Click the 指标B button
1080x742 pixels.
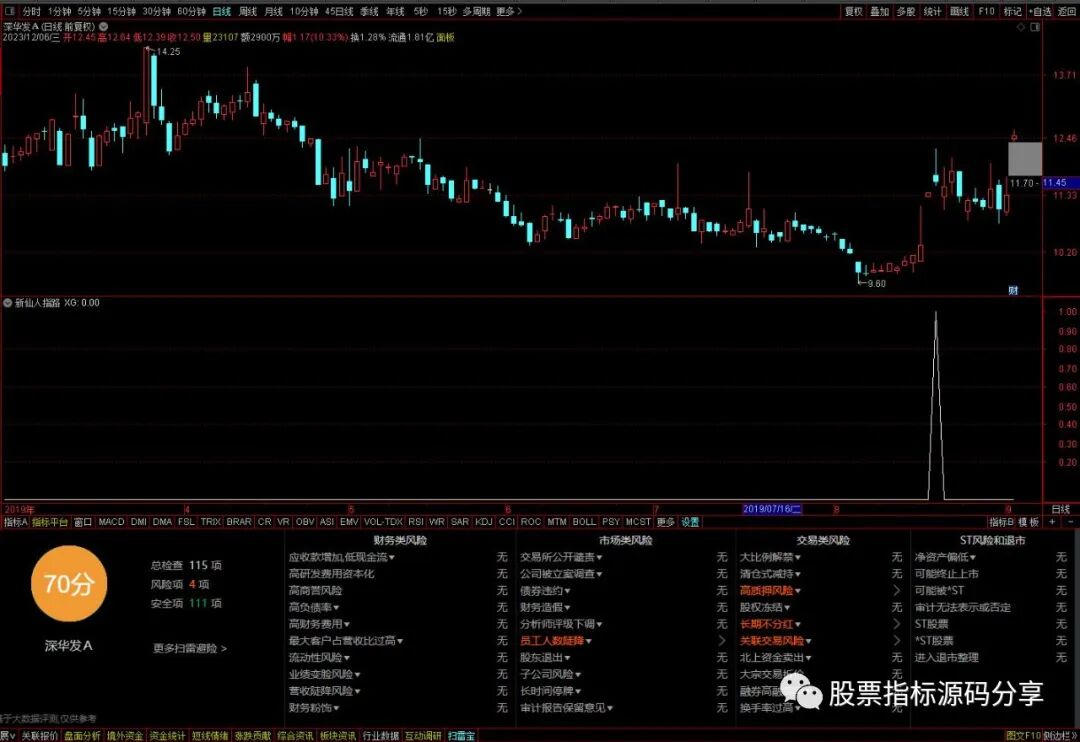coord(1001,522)
